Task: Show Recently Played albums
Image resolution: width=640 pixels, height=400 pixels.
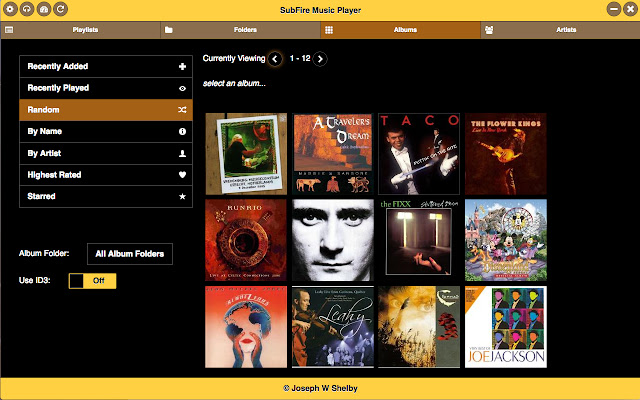Action: point(106,88)
